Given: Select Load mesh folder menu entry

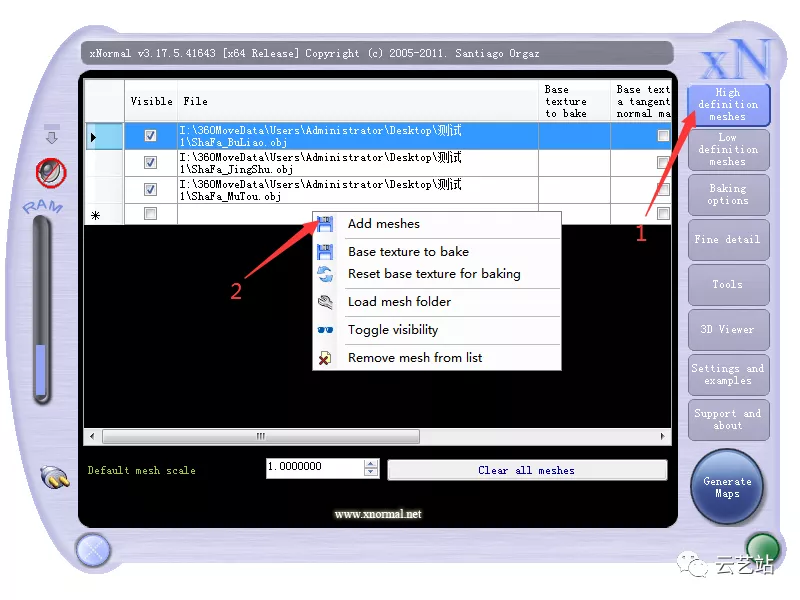Looking at the screenshot, I should point(437,302).
